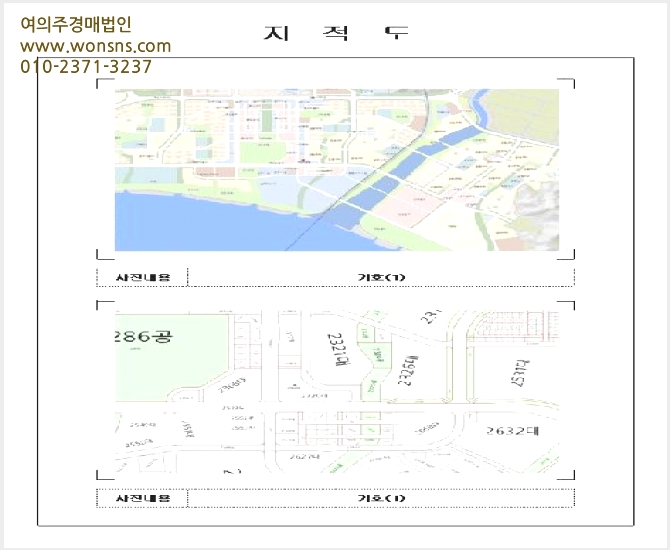The height and width of the screenshot is (550, 670).
Task: Click the 286공 parcel label
Action: tap(144, 336)
